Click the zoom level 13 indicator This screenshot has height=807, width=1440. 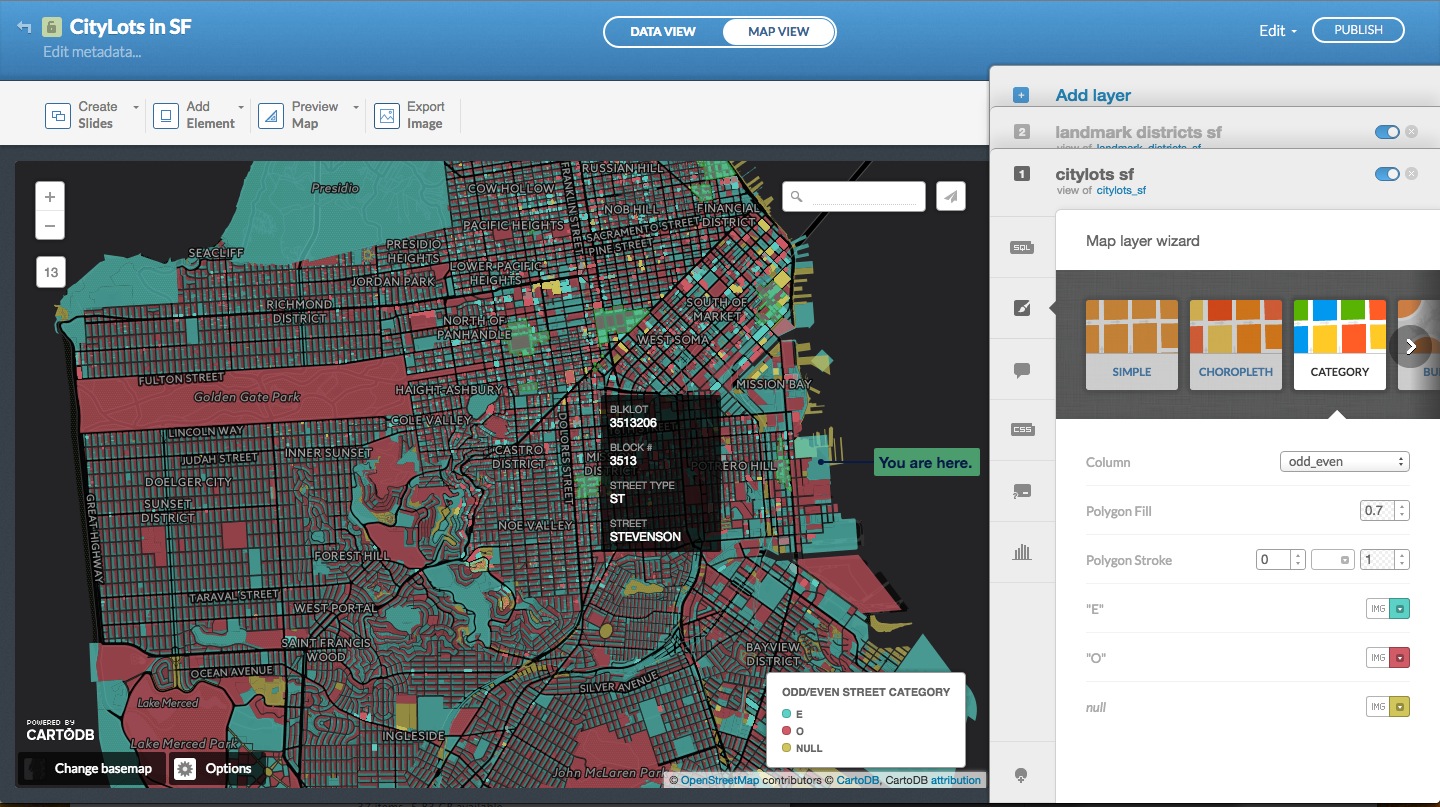(50, 272)
